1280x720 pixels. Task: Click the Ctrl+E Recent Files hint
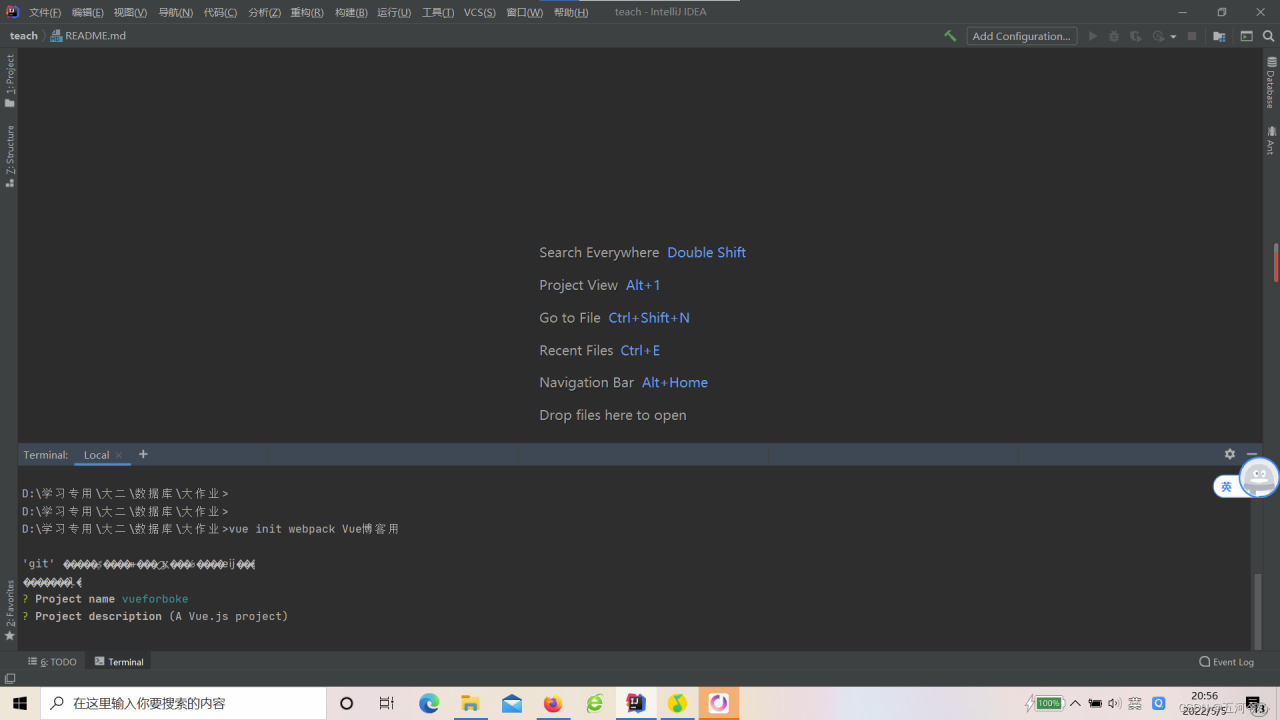coord(640,351)
